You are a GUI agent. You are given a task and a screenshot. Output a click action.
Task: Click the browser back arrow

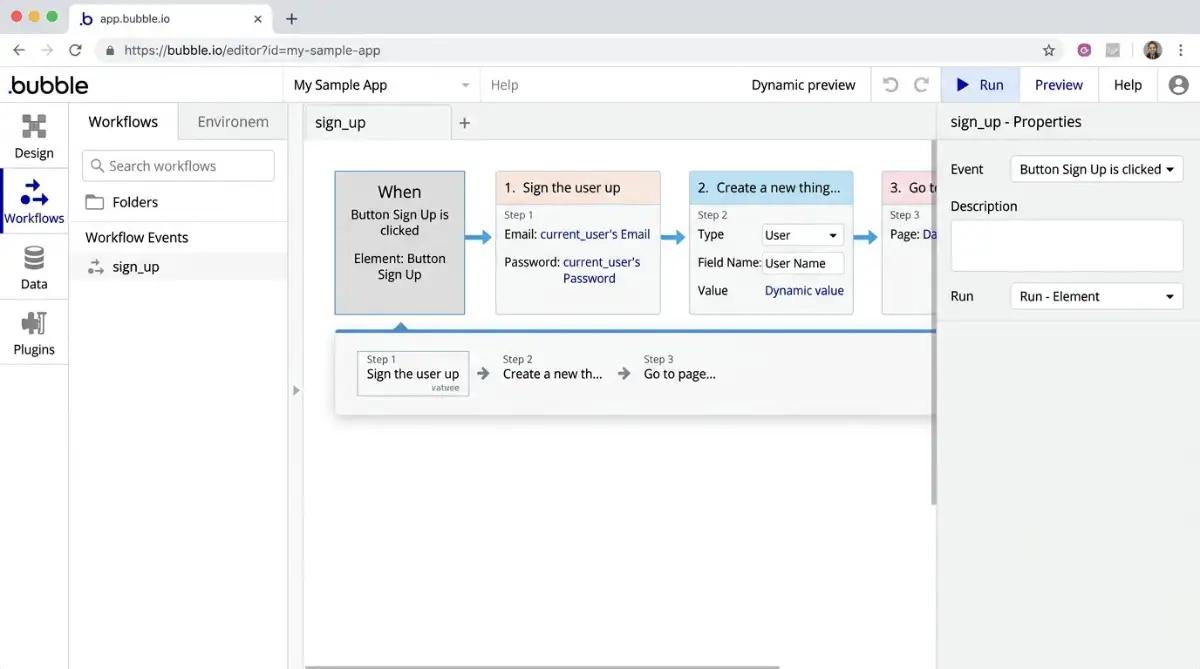click(x=19, y=50)
